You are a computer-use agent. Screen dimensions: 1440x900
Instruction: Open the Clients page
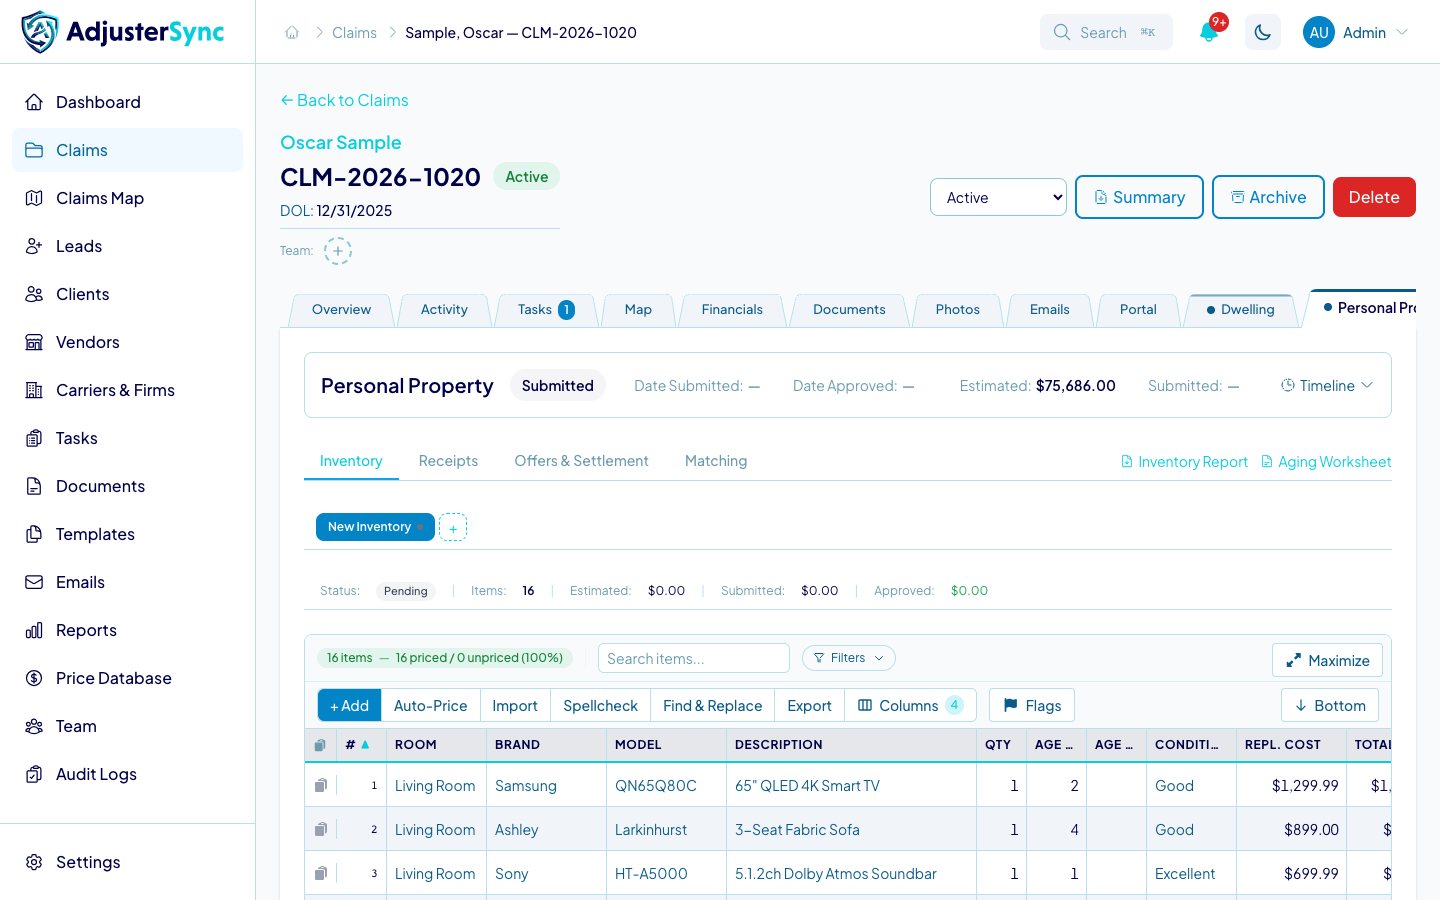[x=128, y=294]
